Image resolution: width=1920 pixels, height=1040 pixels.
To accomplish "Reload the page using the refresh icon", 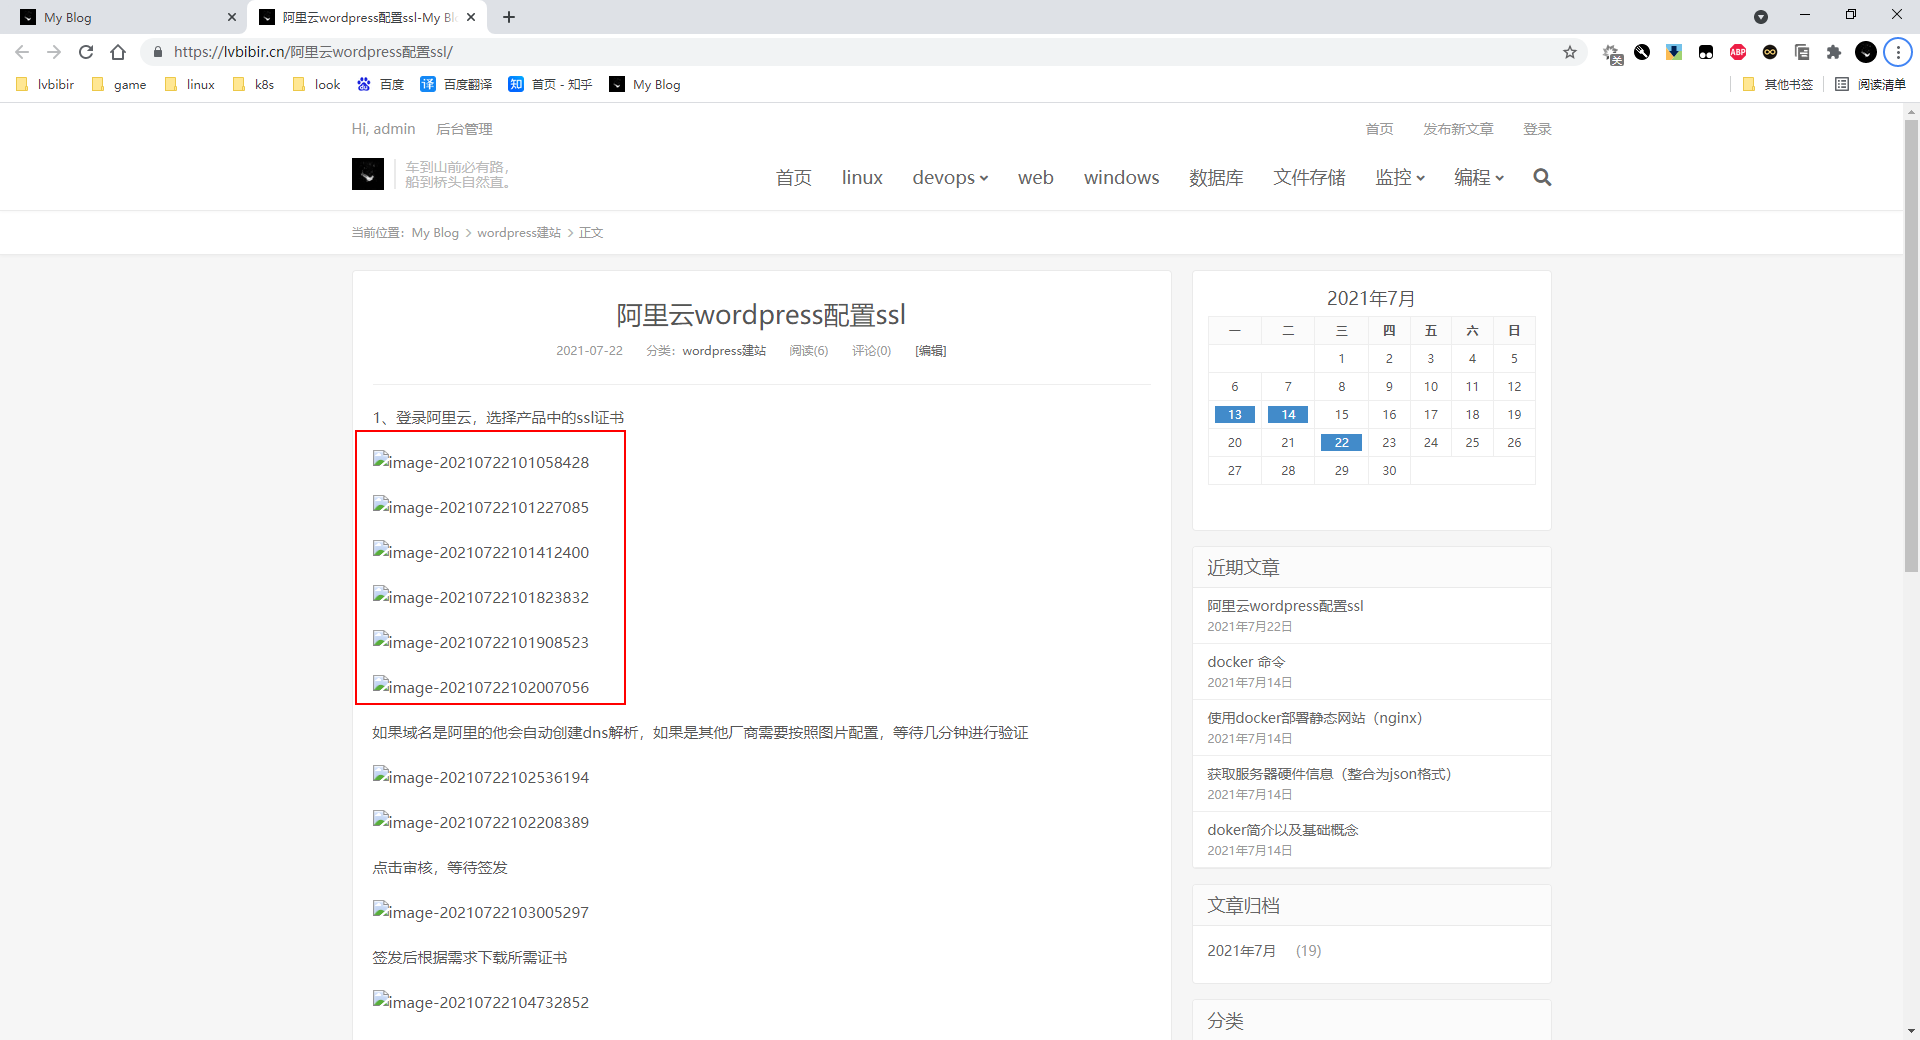I will pyautogui.click(x=86, y=52).
